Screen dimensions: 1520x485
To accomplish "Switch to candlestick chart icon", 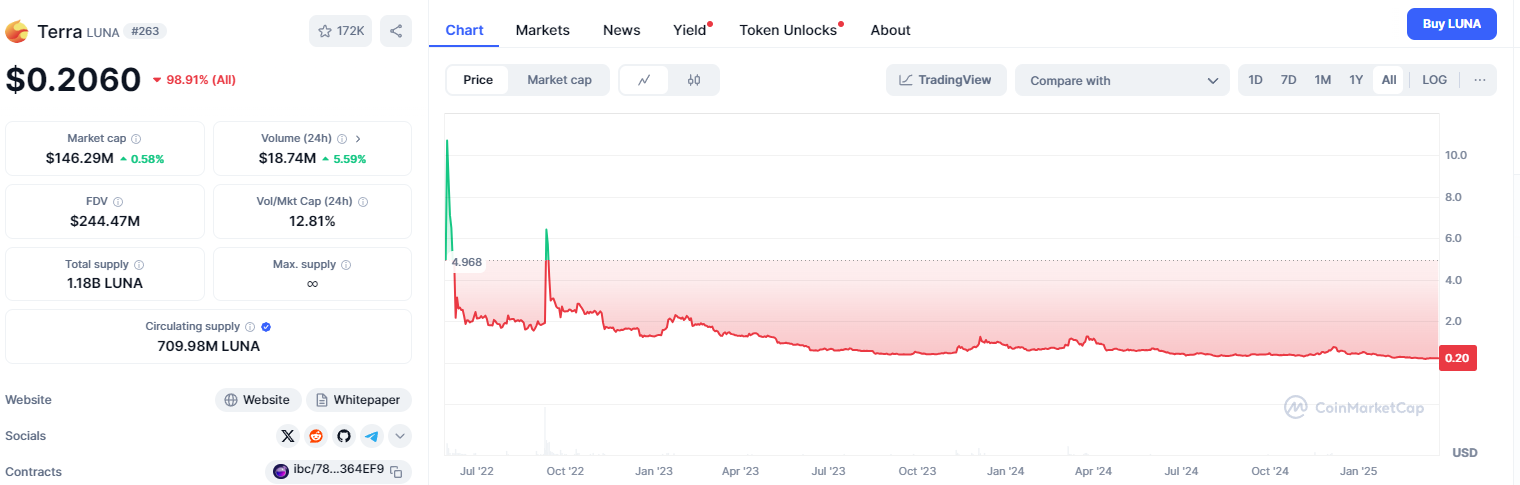I will [x=694, y=80].
